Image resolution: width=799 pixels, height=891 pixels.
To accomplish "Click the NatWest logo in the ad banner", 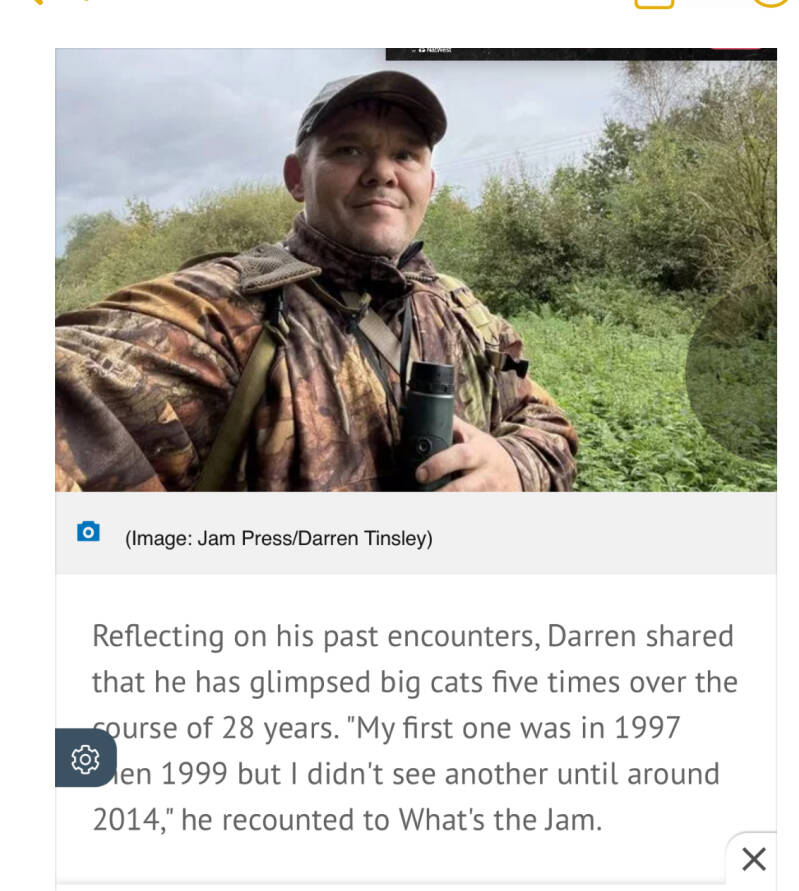I will click(435, 51).
